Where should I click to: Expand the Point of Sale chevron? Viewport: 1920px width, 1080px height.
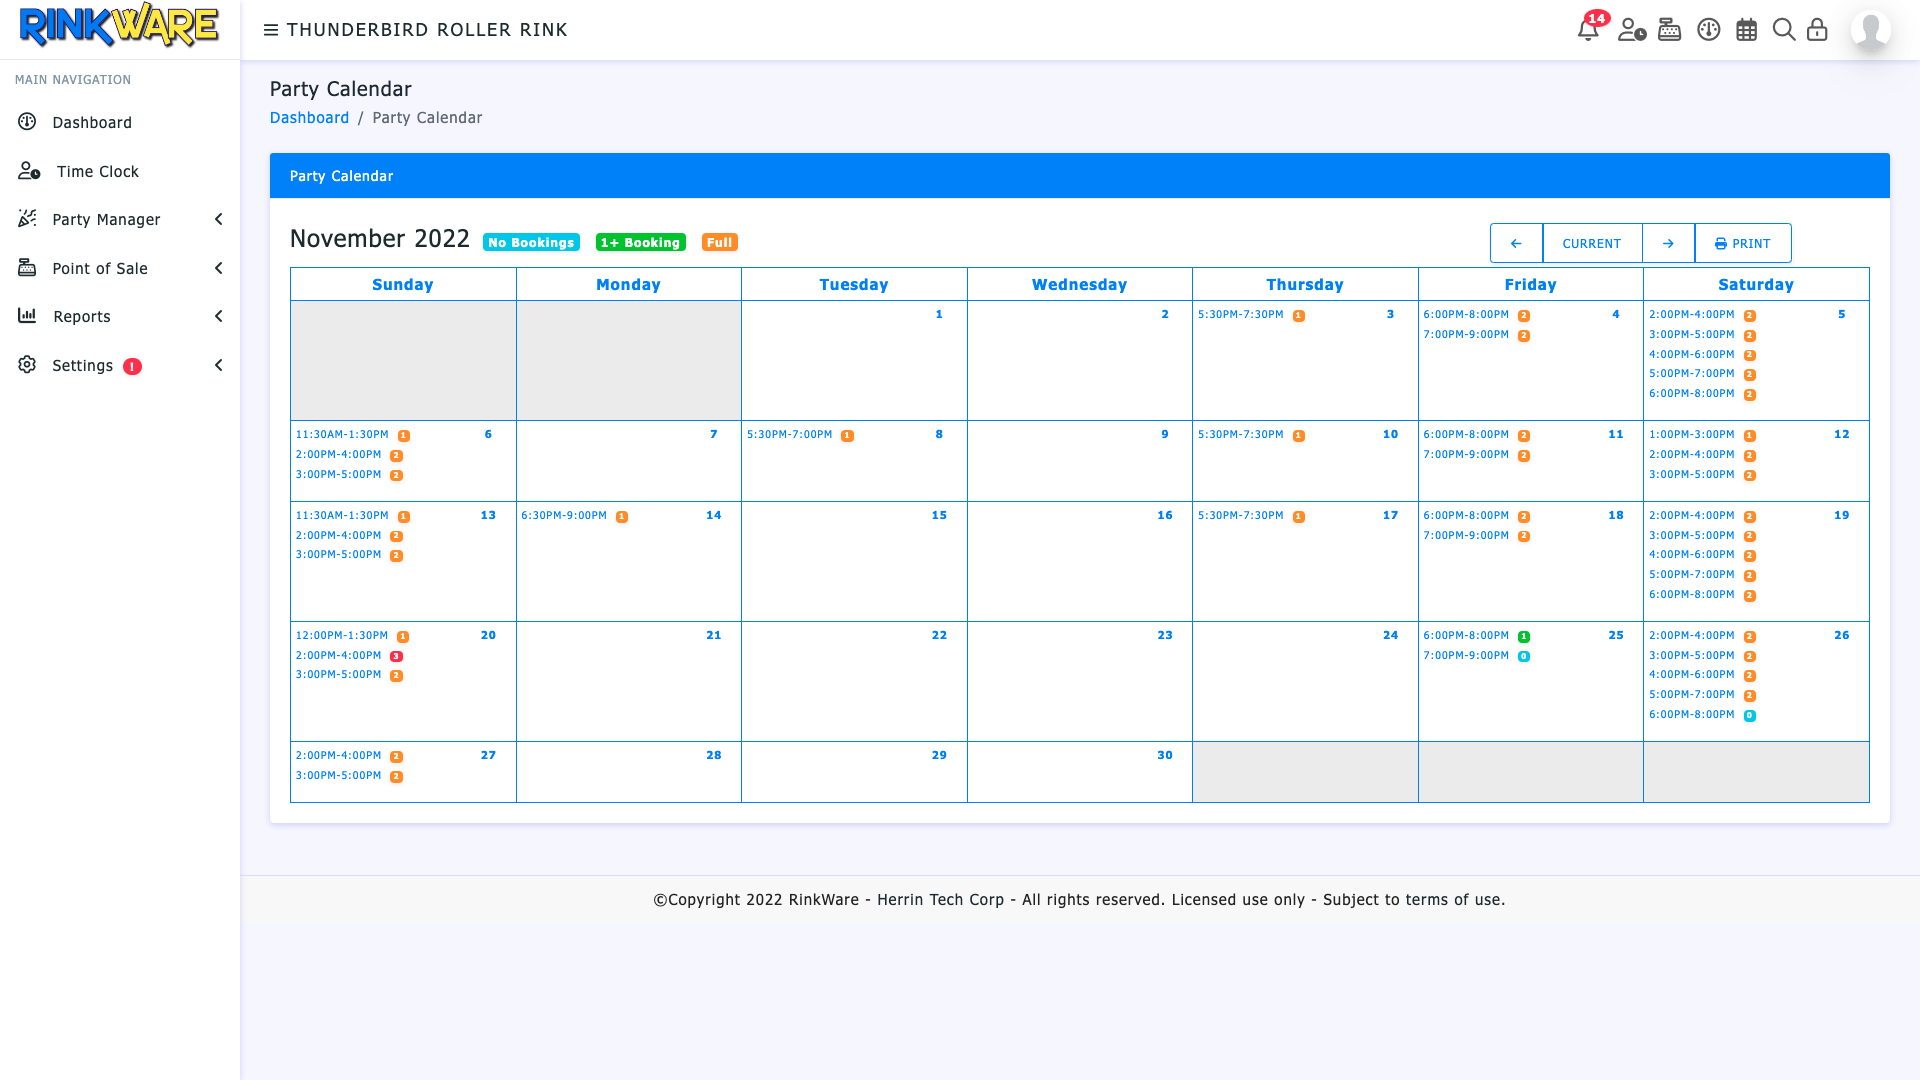pyautogui.click(x=218, y=268)
